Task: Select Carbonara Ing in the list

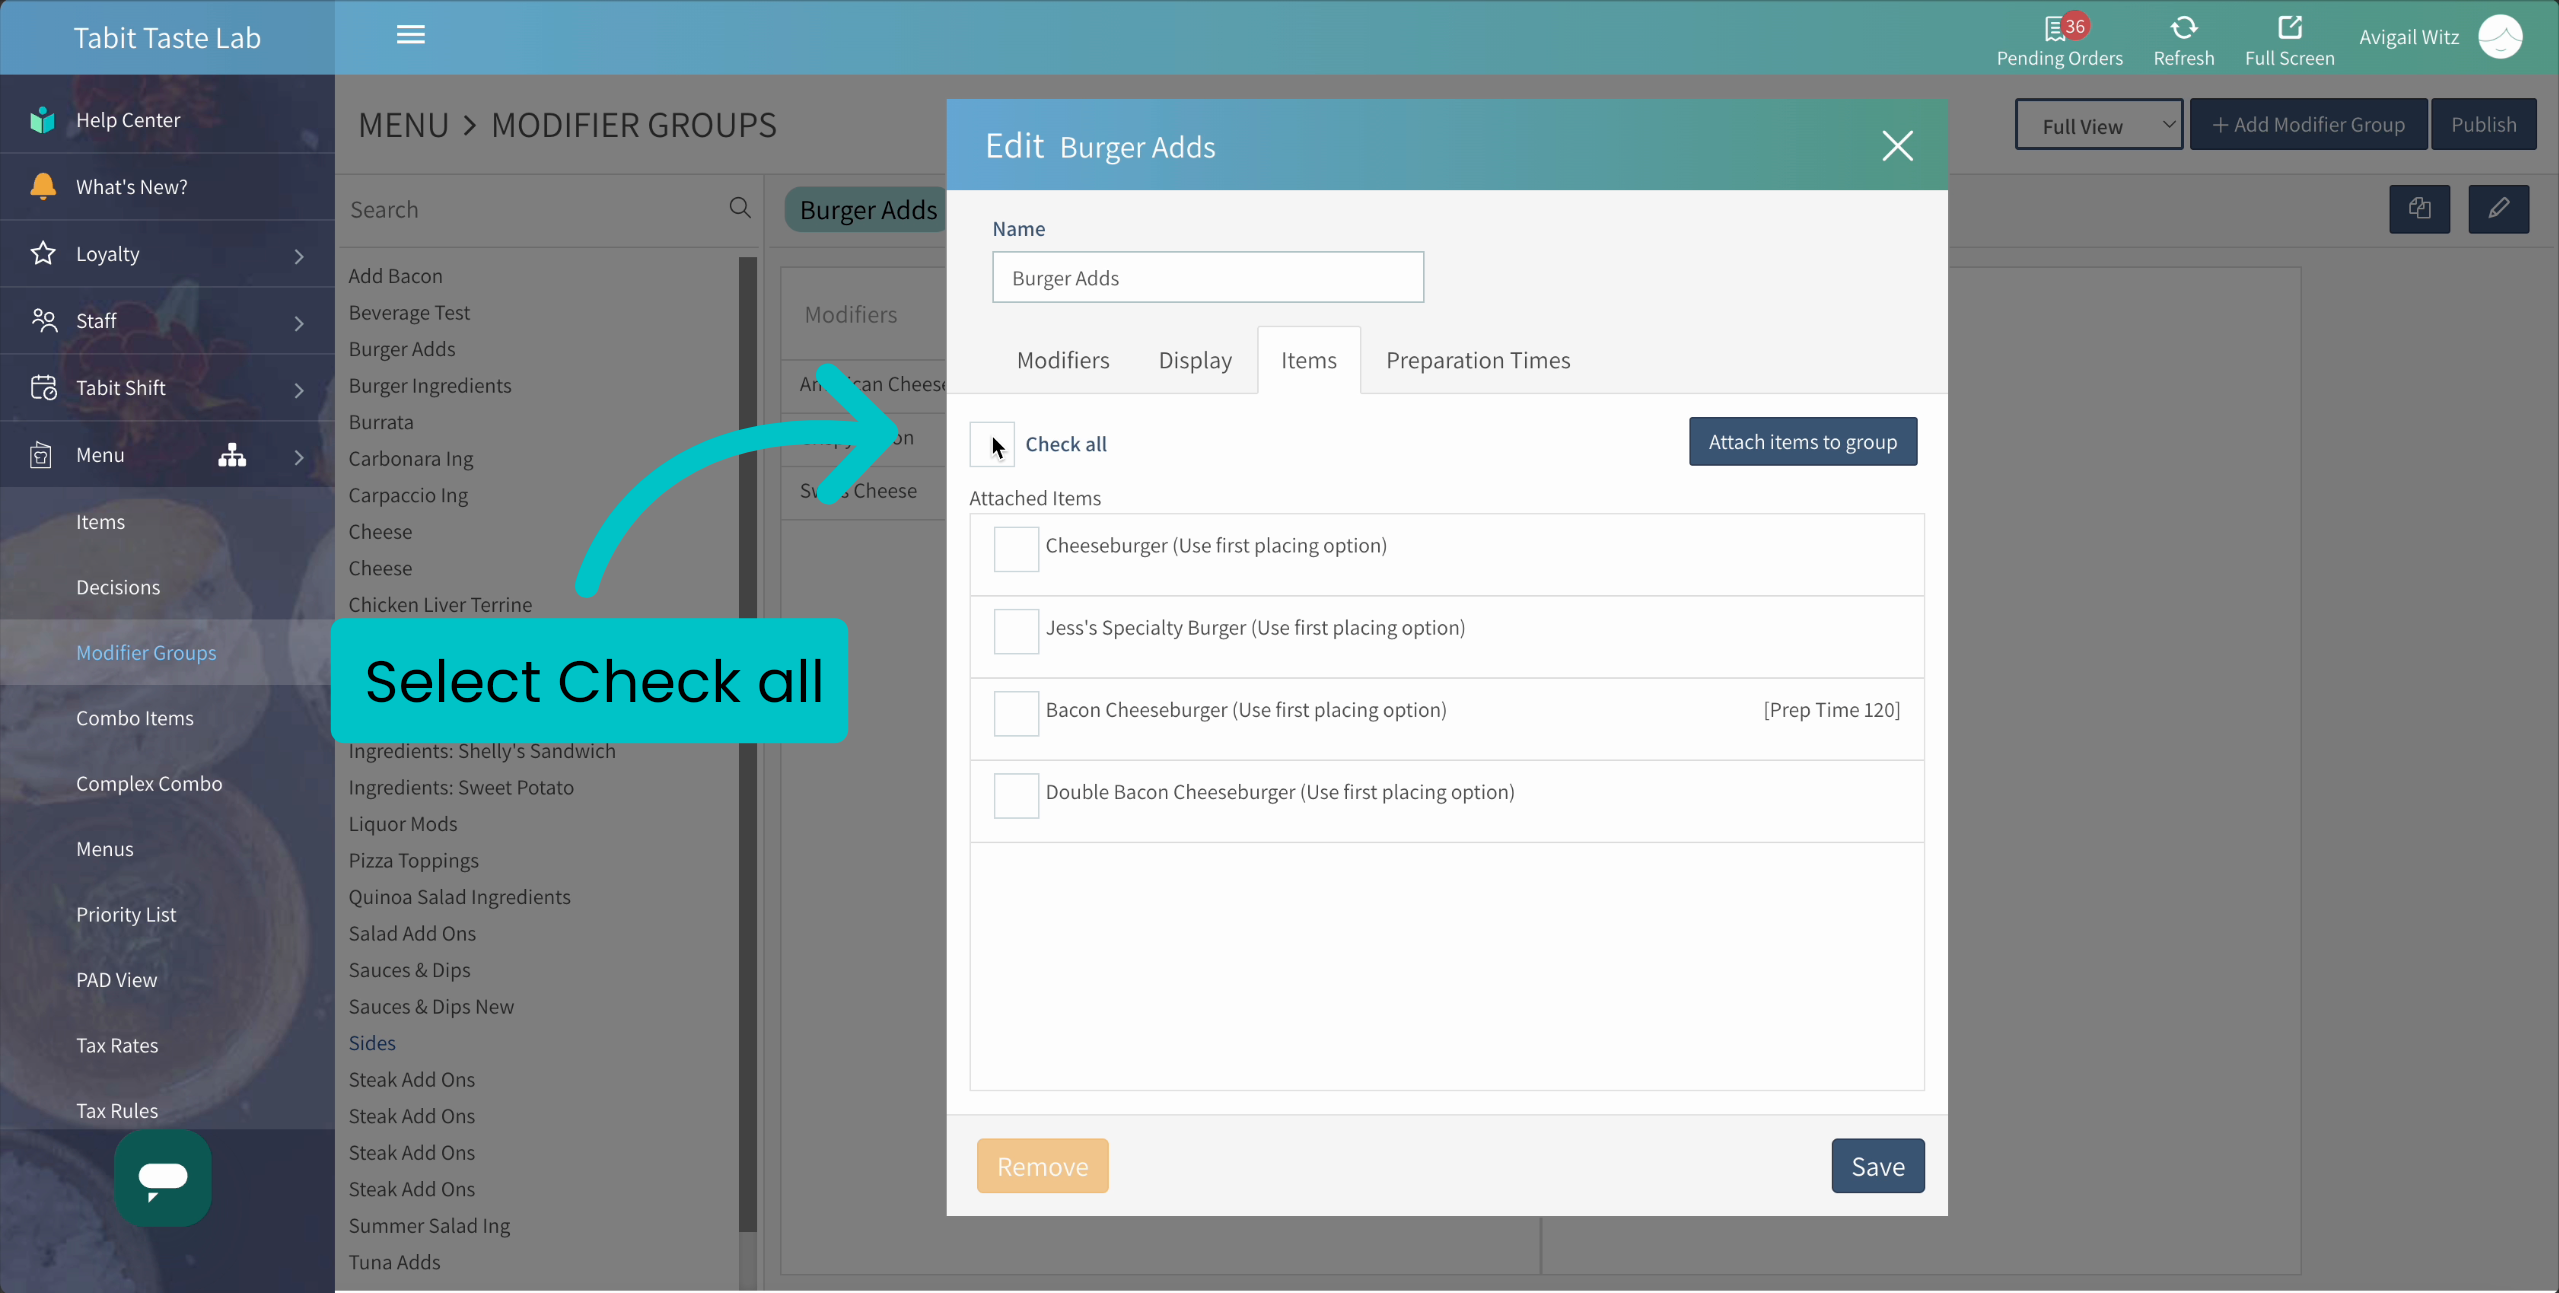Action: [x=411, y=458]
